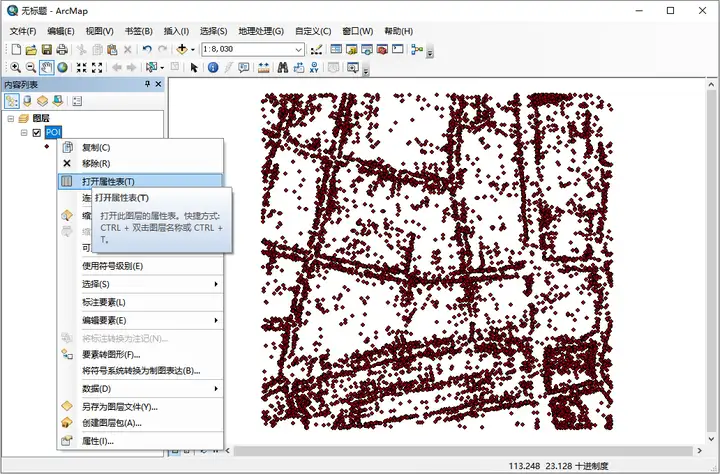Open the Find binoculars tool
This screenshot has height=474, width=720.
[283, 67]
